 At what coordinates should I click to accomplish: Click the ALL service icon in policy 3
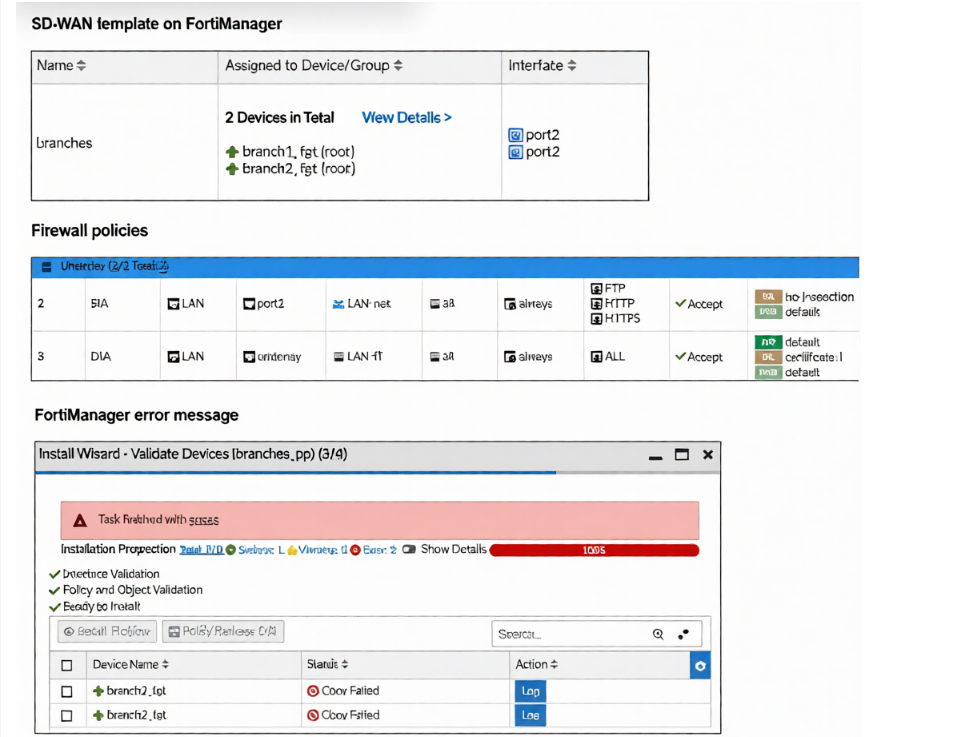point(596,357)
